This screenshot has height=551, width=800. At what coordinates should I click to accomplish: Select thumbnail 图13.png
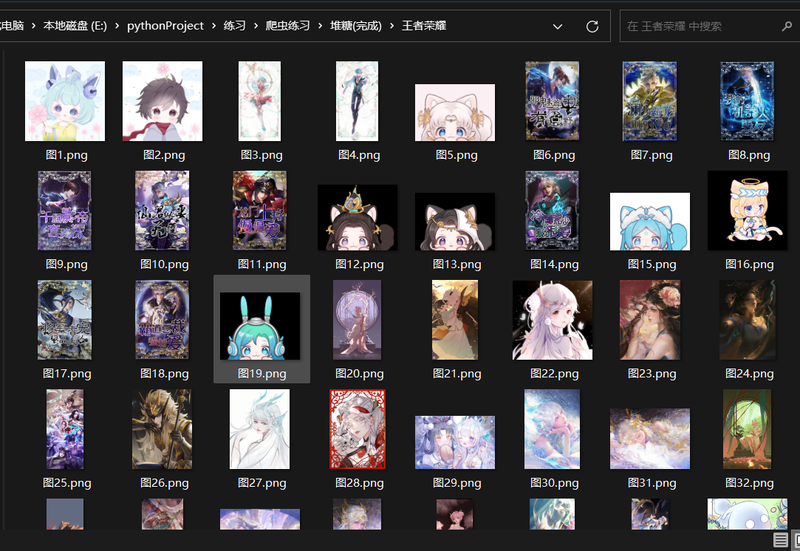pos(455,221)
